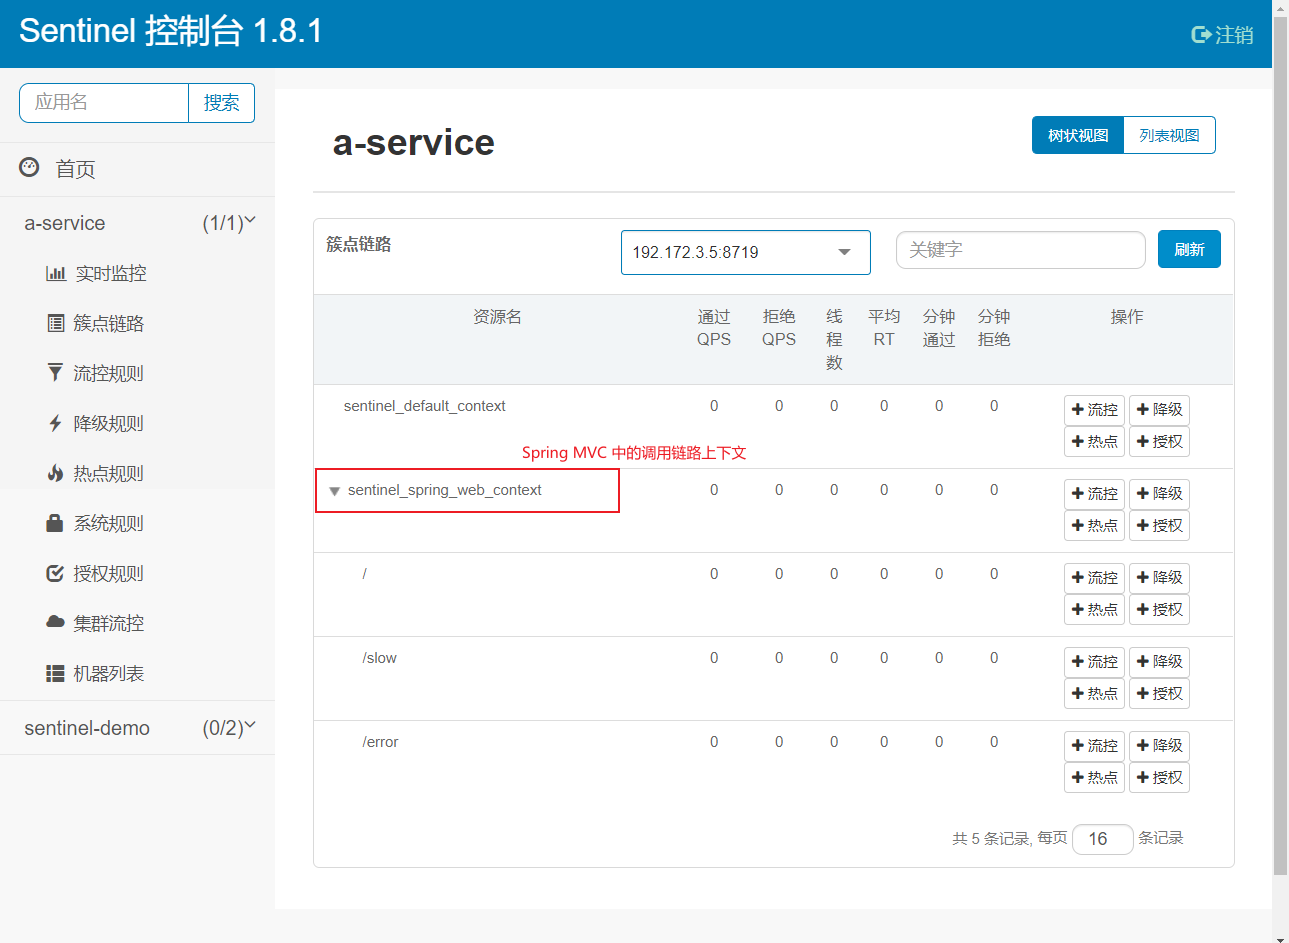Collapse the sentinel_spring_web_context tree node

coord(334,491)
